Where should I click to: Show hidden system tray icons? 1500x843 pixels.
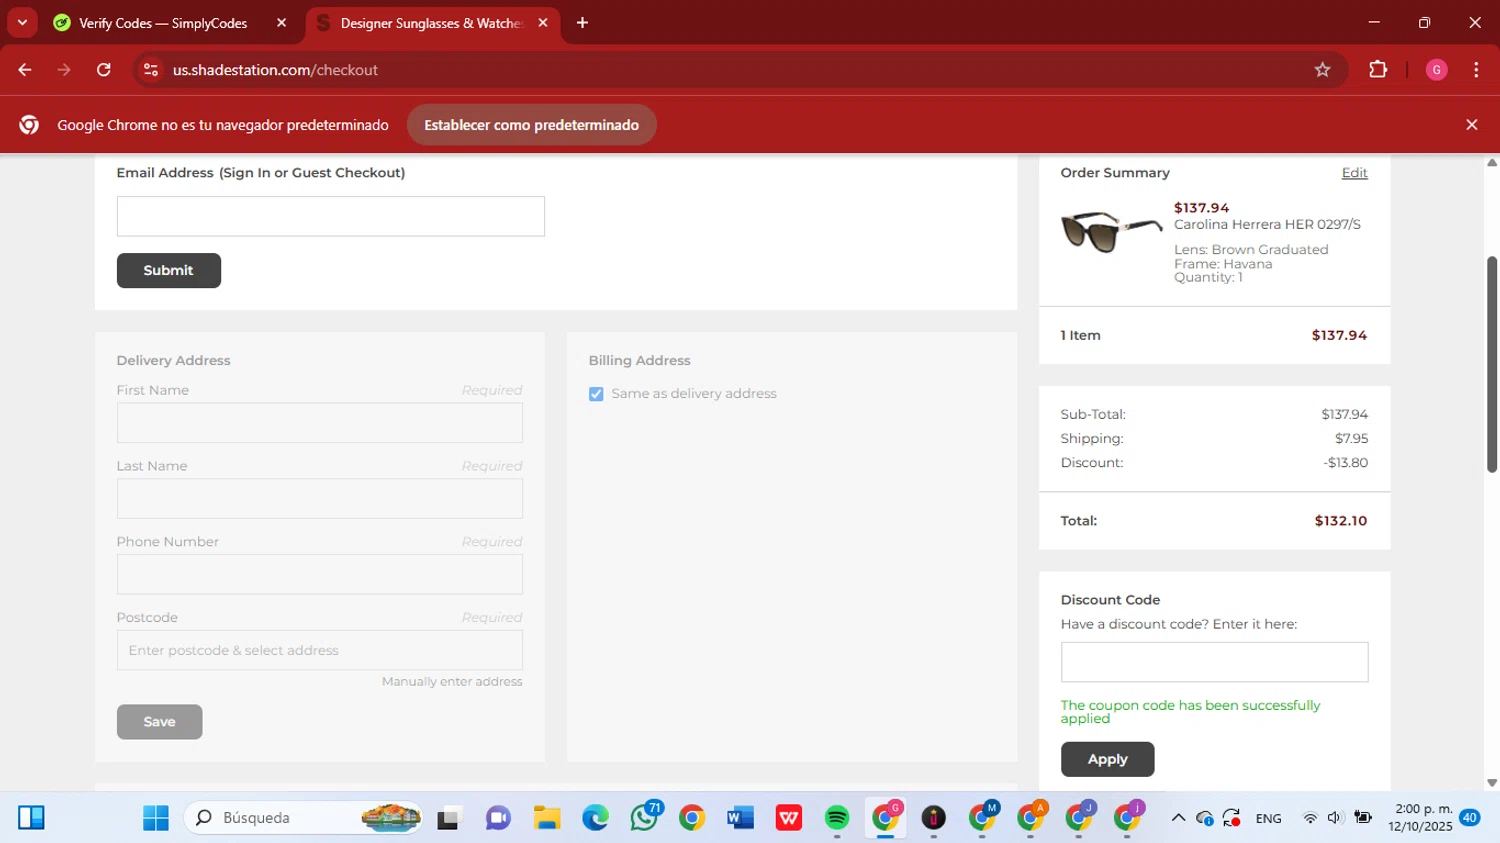click(1178, 818)
